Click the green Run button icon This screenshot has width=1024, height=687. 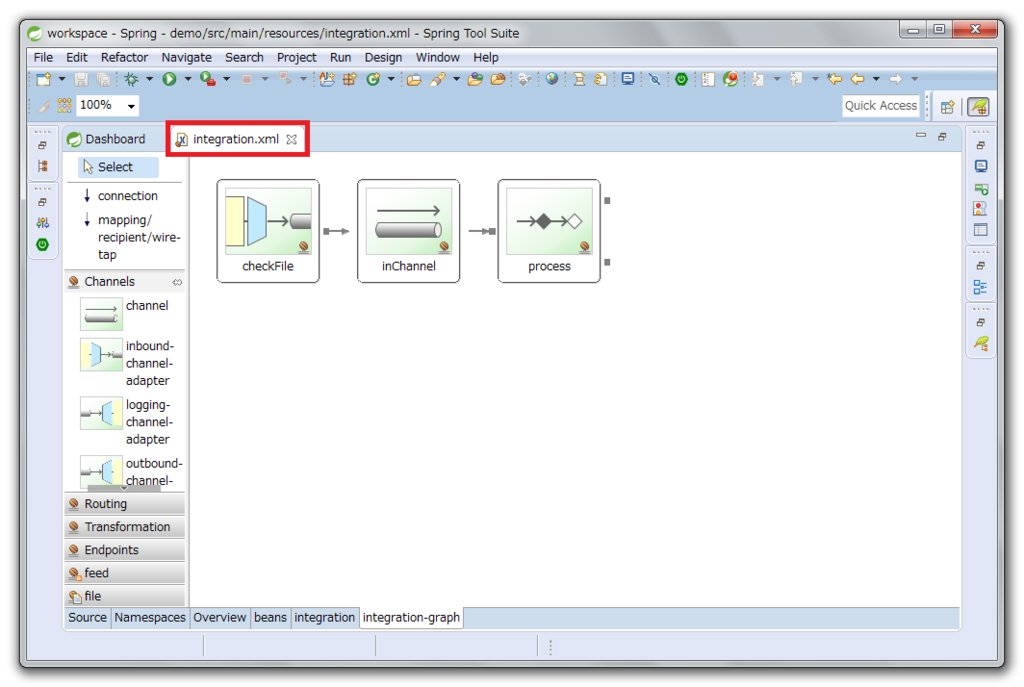tap(169, 79)
